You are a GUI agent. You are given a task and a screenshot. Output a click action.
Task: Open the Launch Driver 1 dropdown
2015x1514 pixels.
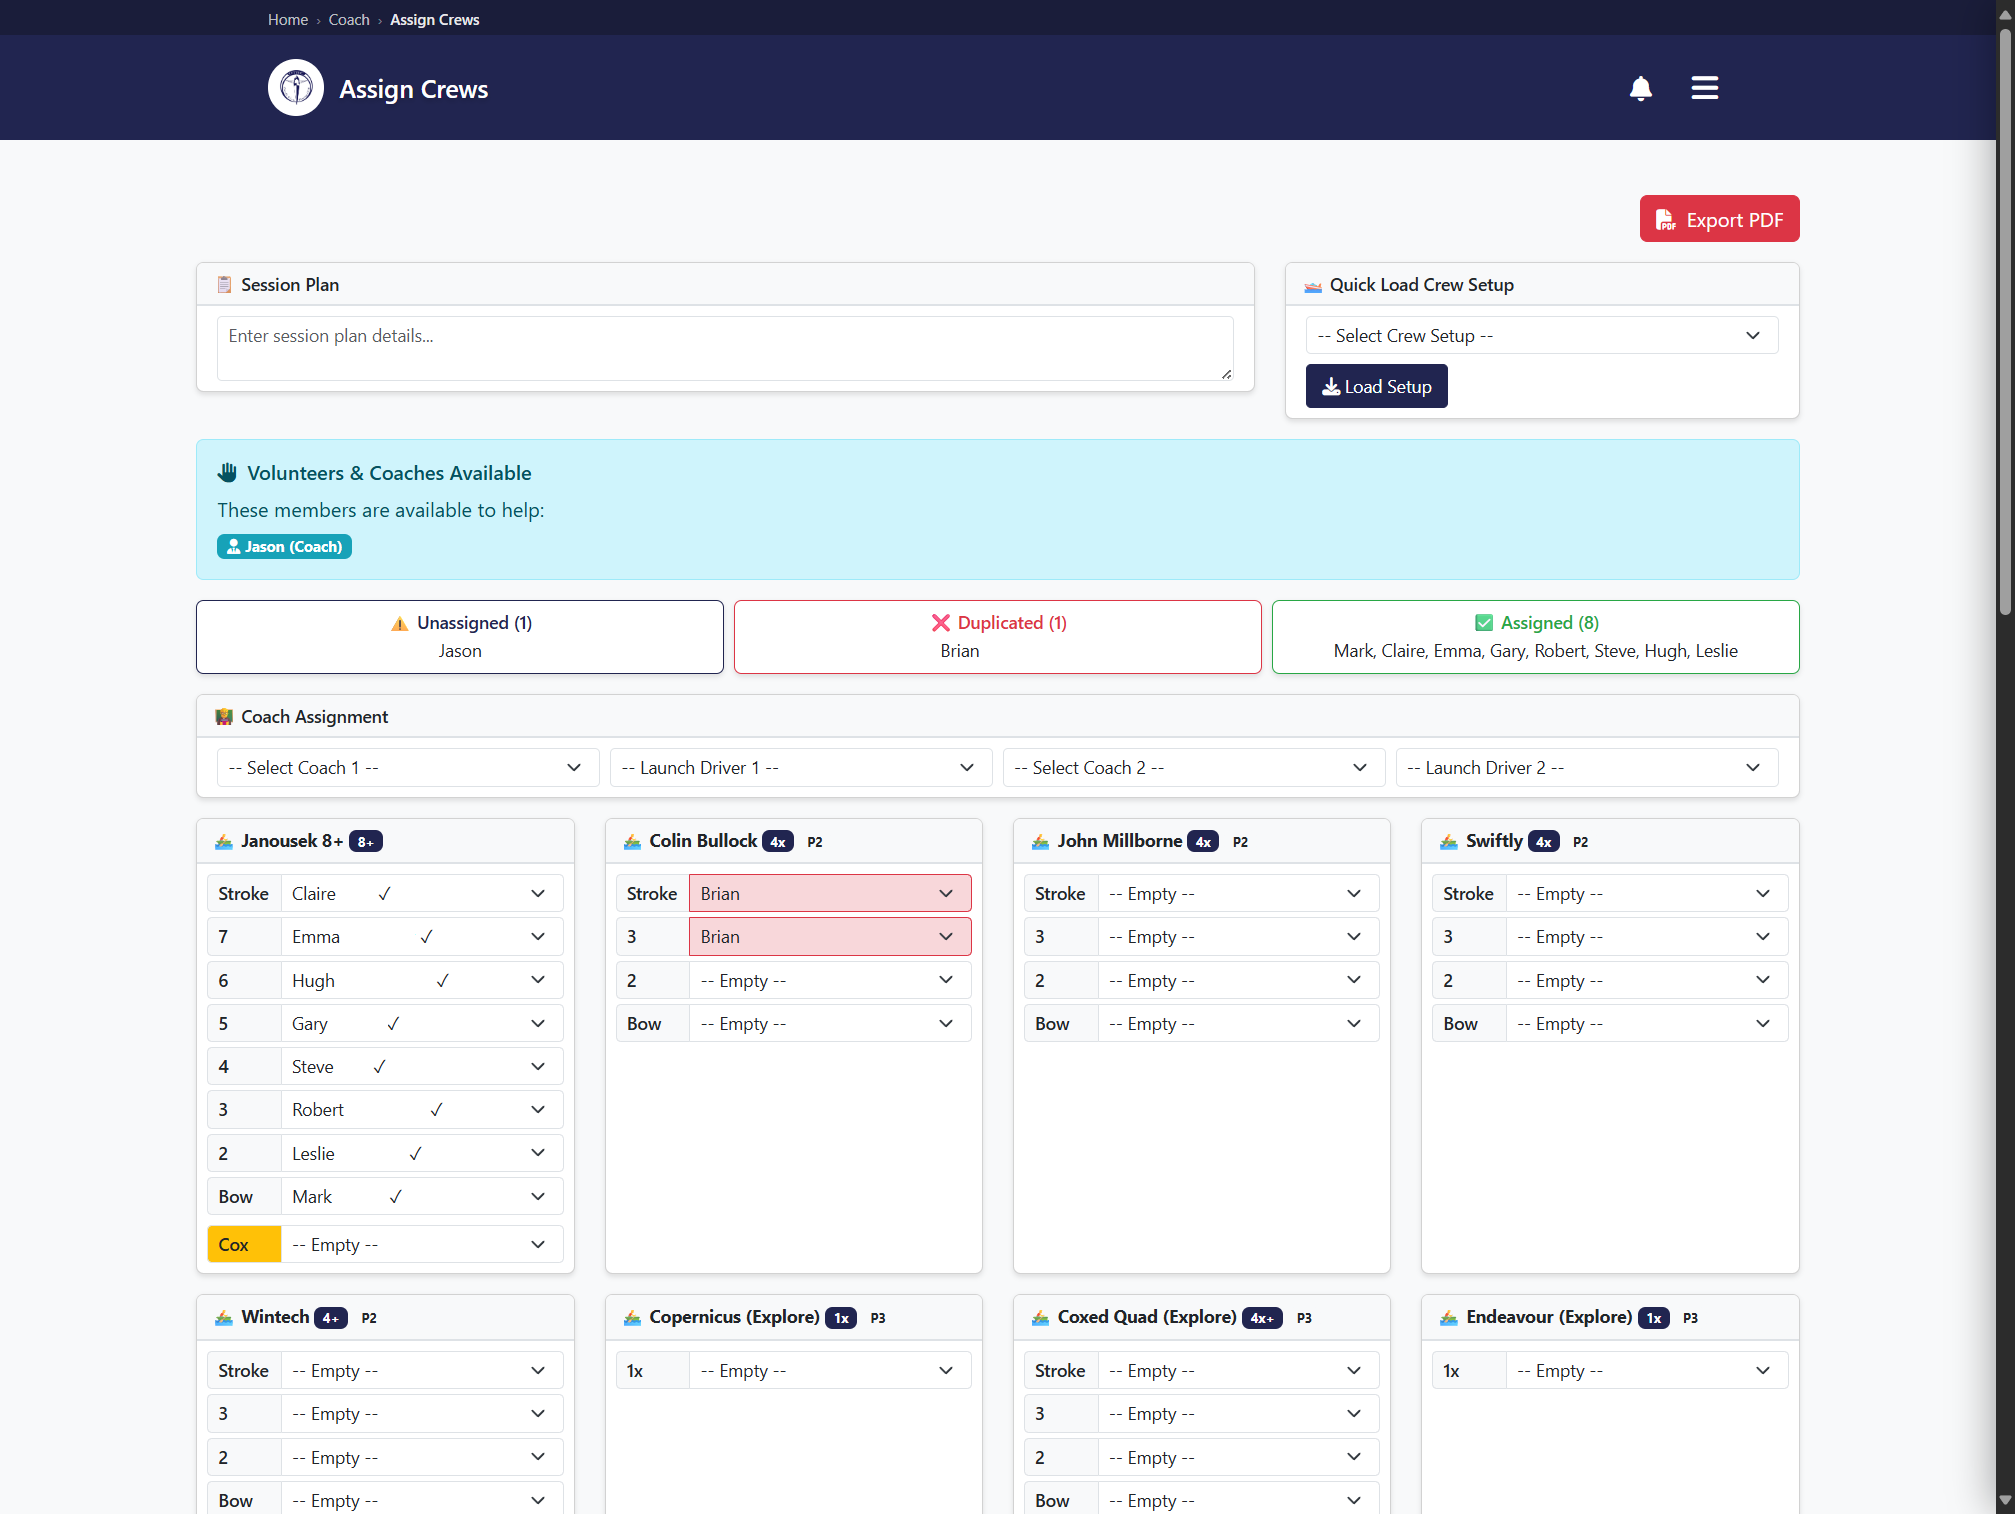coord(801,768)
